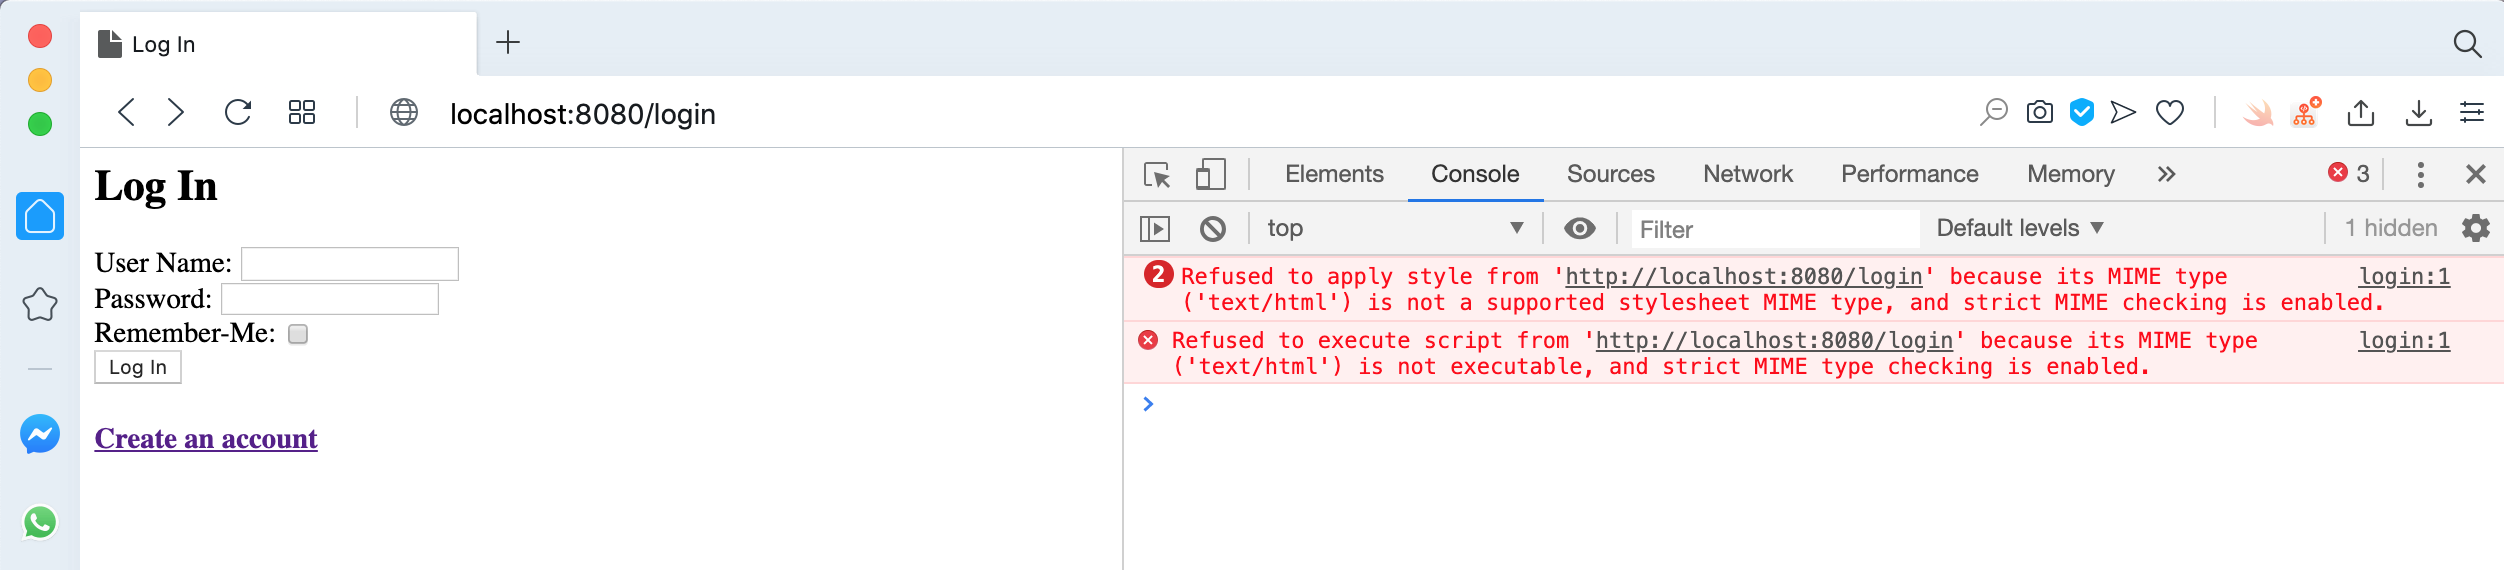
Task: Reload the login page
Action: pos(238,112)
